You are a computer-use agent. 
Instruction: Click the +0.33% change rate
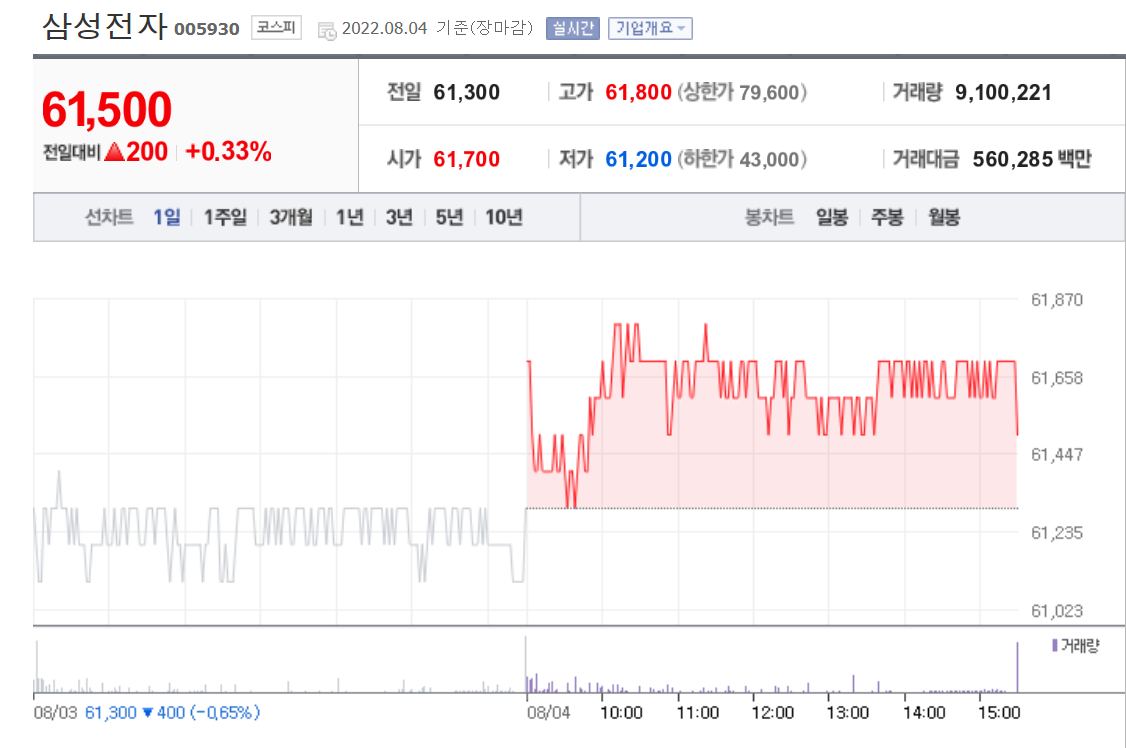(x=228, y=151)
